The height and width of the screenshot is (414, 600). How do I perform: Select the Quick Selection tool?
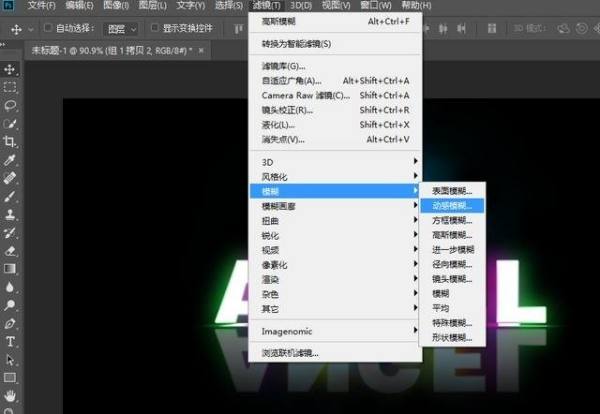[10, 124]
